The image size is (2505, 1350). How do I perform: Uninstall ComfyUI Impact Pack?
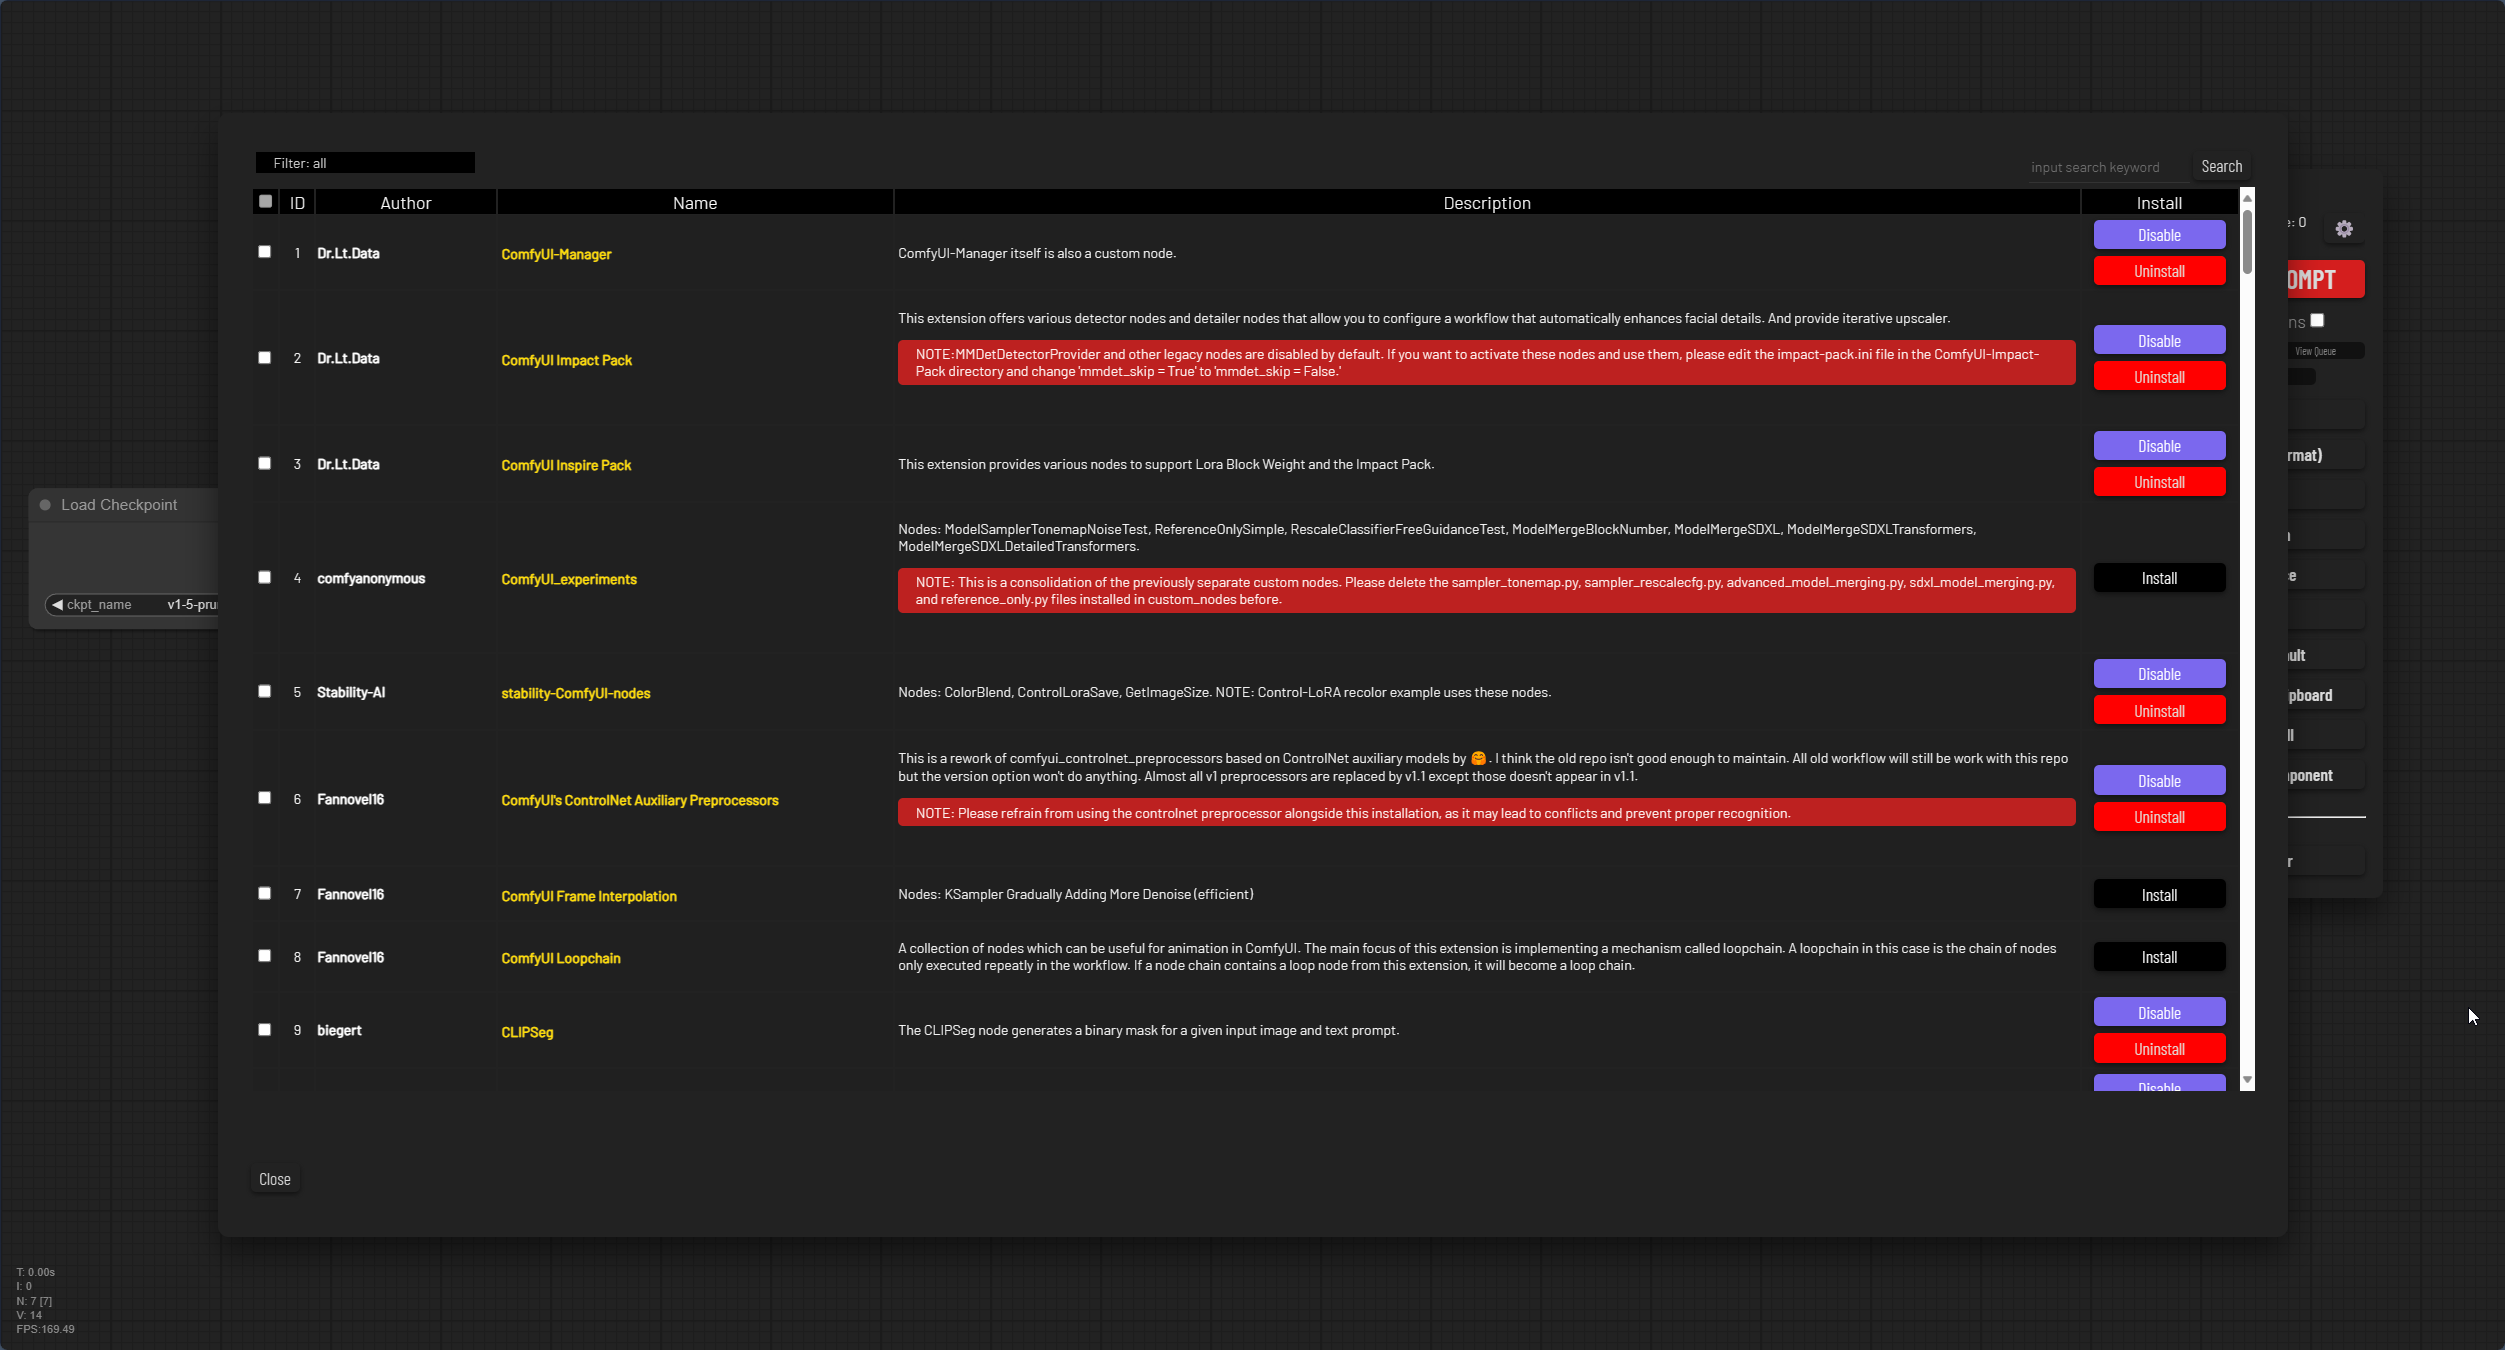(2159, 377)
